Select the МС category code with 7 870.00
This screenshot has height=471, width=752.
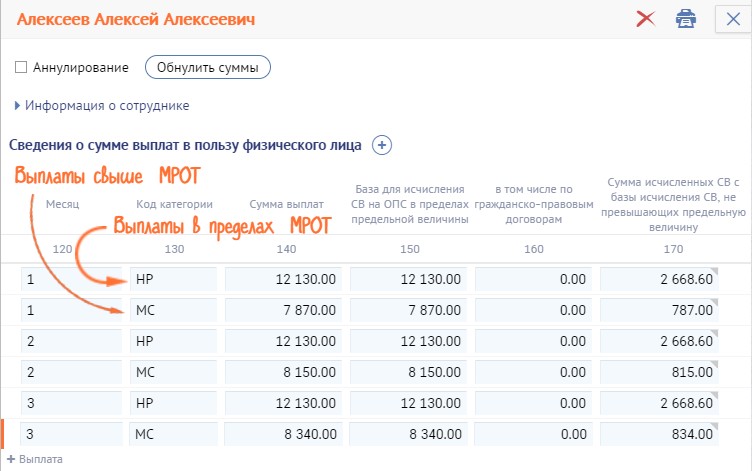172,311
